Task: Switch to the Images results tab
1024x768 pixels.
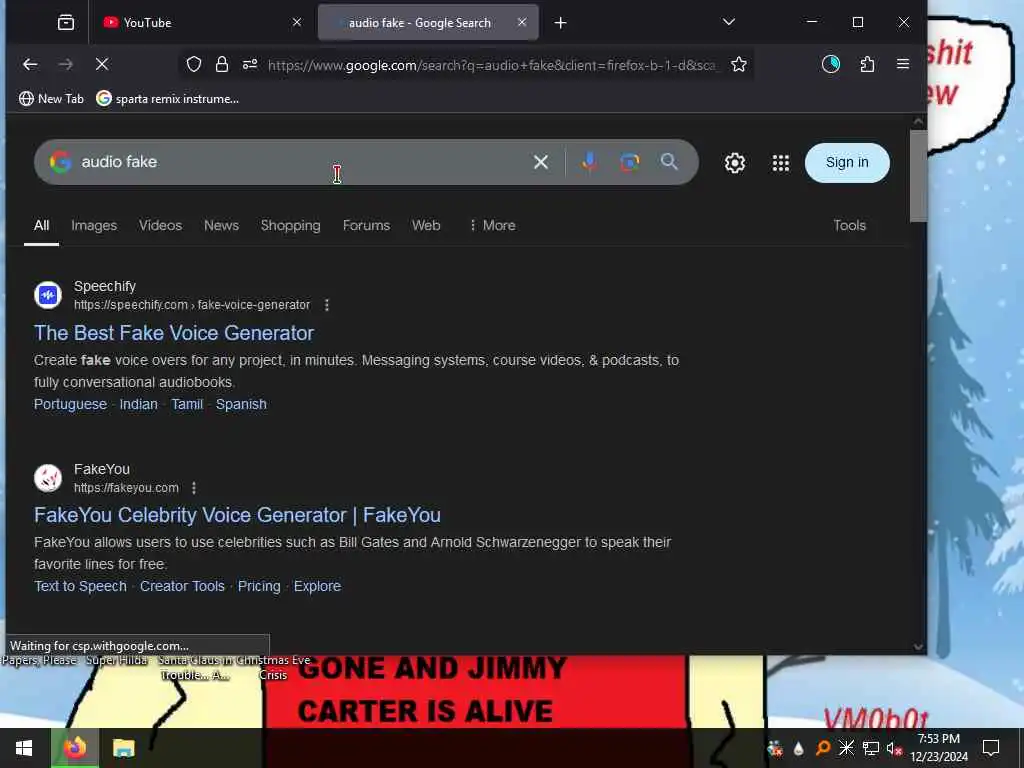Action: click(x=94, y=225)
